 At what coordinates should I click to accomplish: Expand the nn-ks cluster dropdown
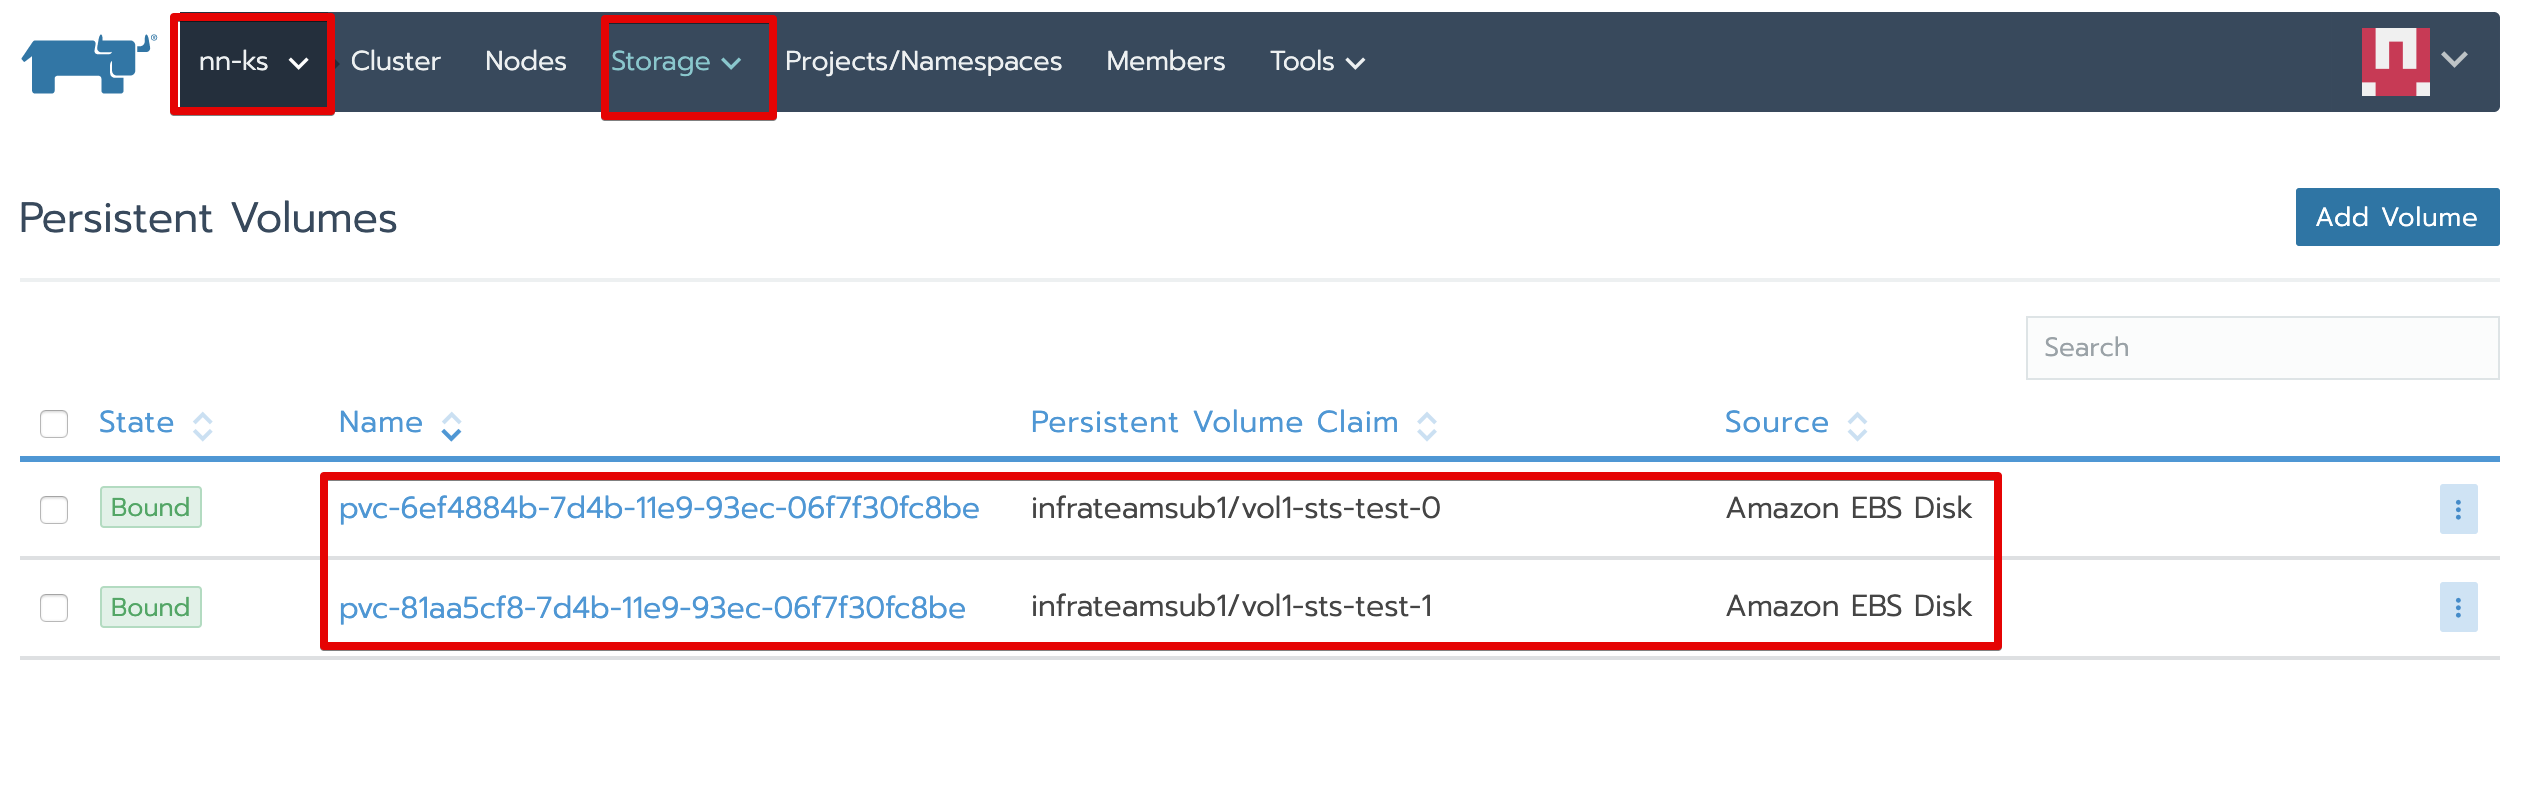(253, 62)
